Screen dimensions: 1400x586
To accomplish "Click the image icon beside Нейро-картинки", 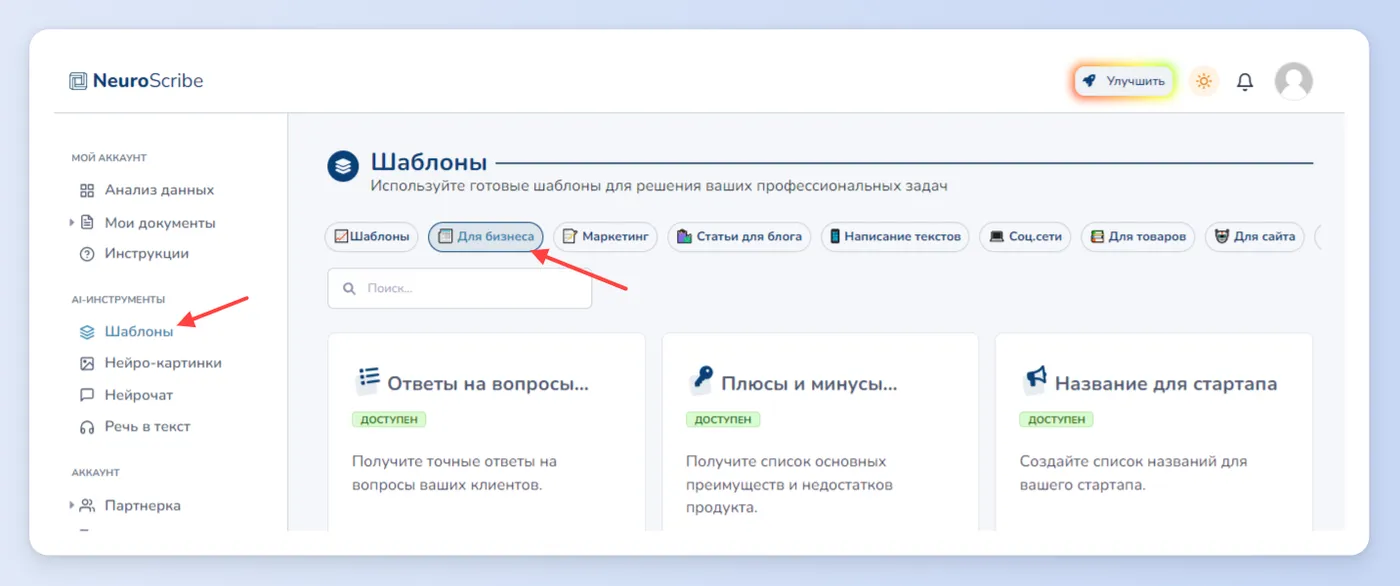I will [x=87, y=363].
